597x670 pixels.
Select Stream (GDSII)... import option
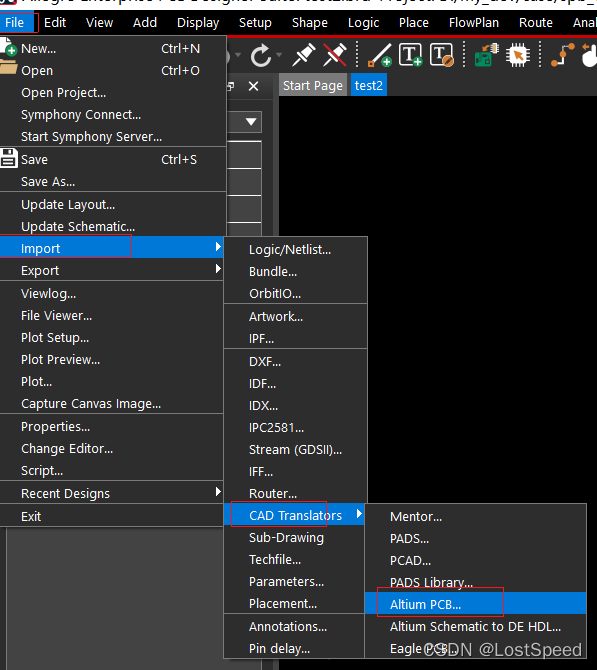[x=296, y=450]
